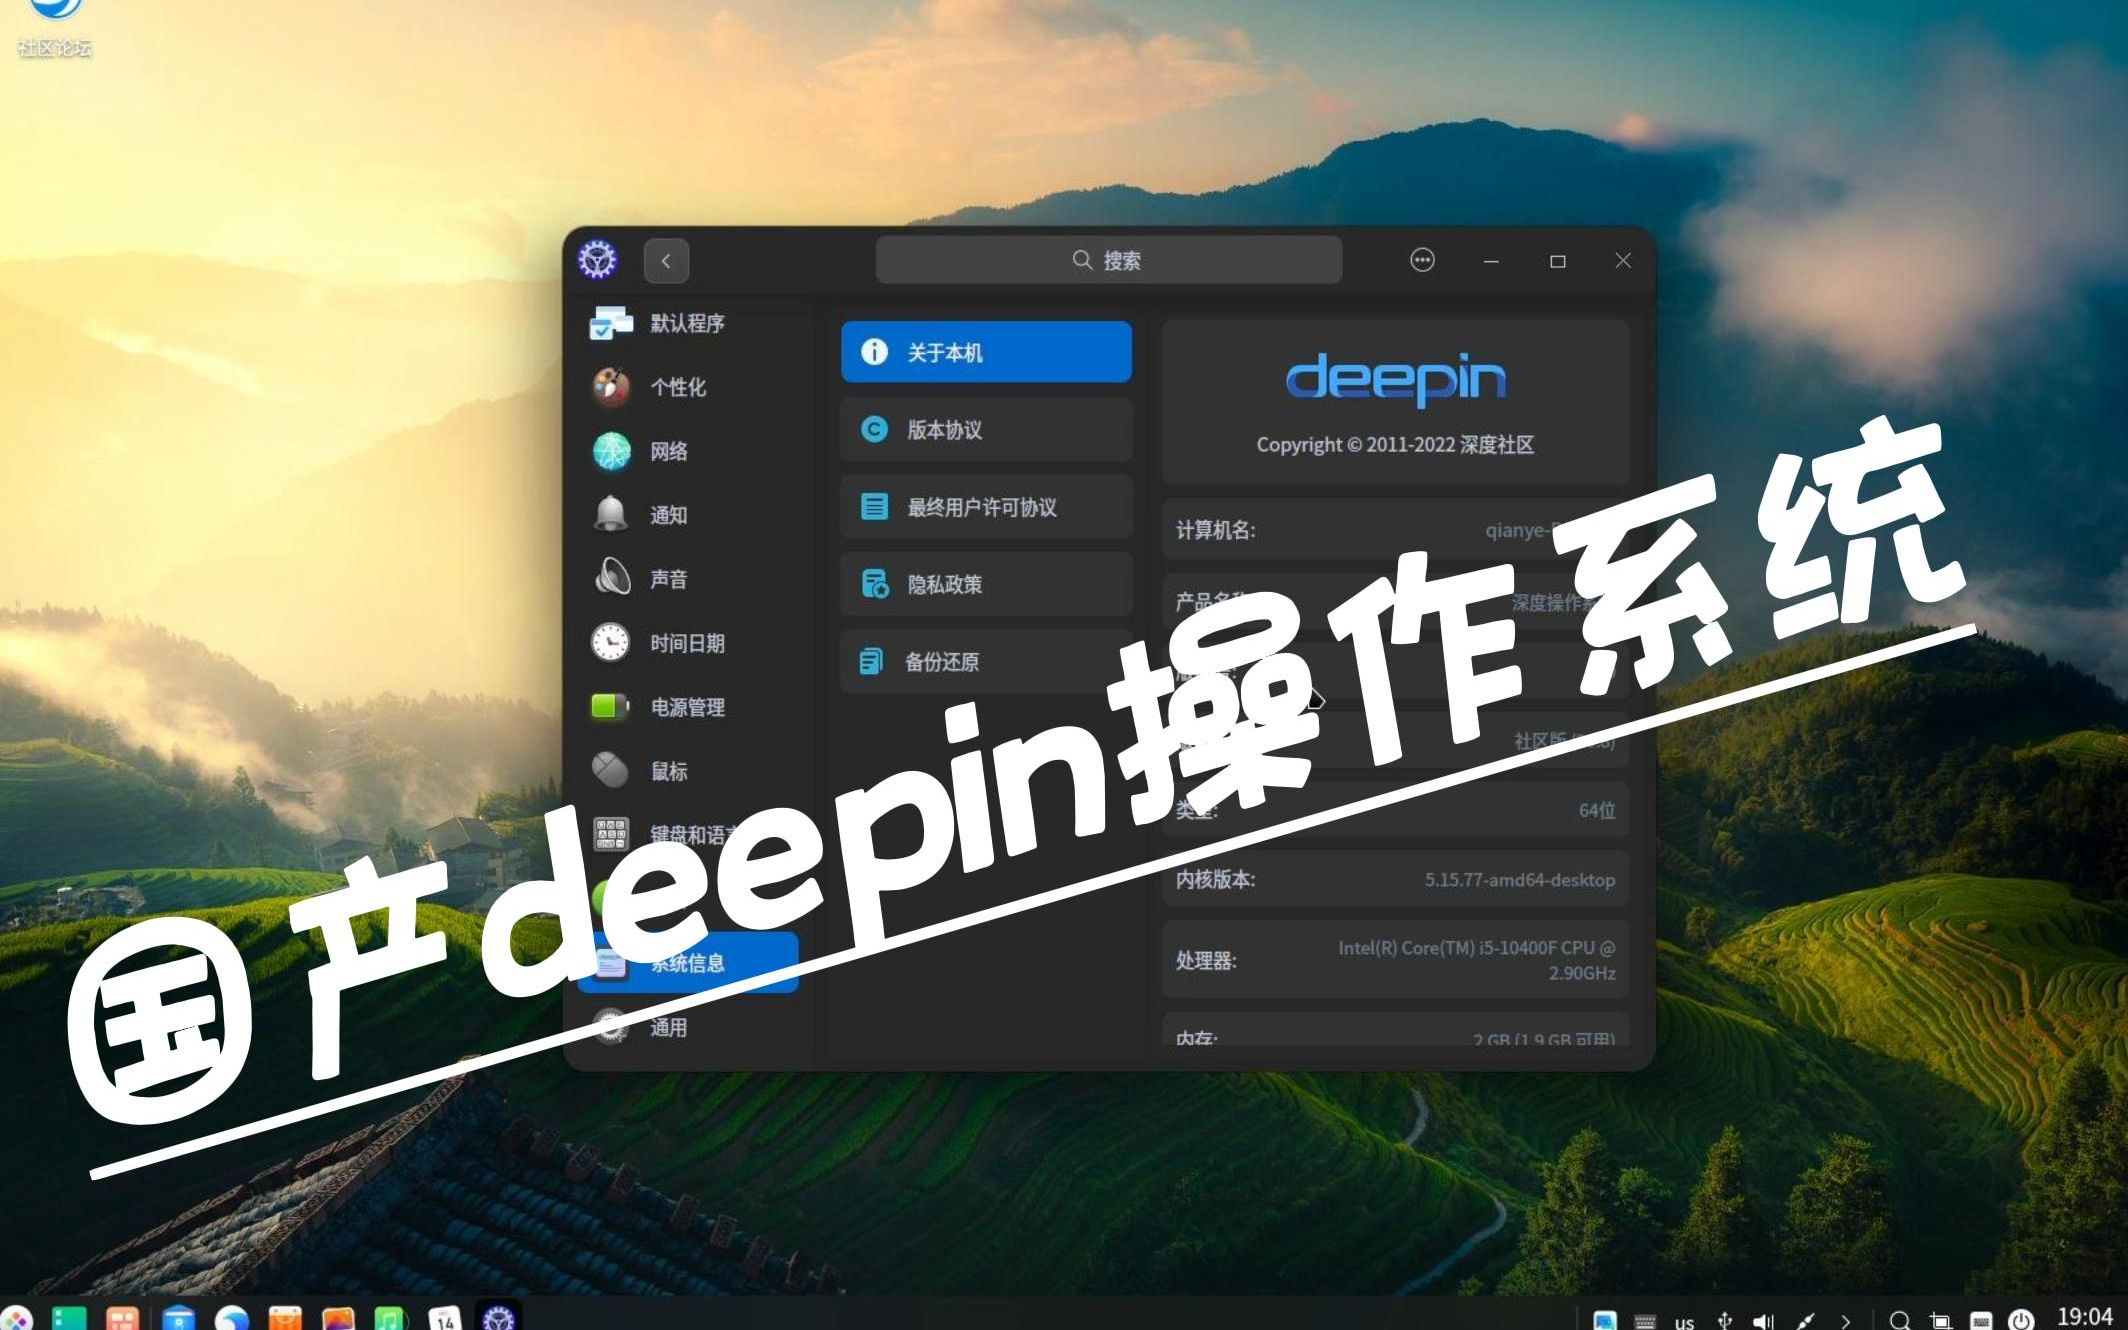Viewport: 2128px width, 1330px height.
Task: Open the 版本协议 page
Action: tap(985, 430)
